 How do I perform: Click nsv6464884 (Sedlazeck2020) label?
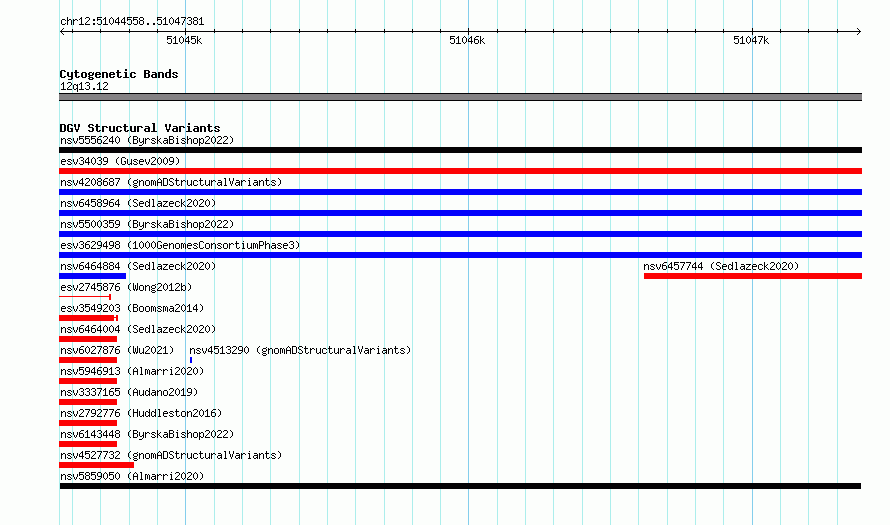(138, 266)
